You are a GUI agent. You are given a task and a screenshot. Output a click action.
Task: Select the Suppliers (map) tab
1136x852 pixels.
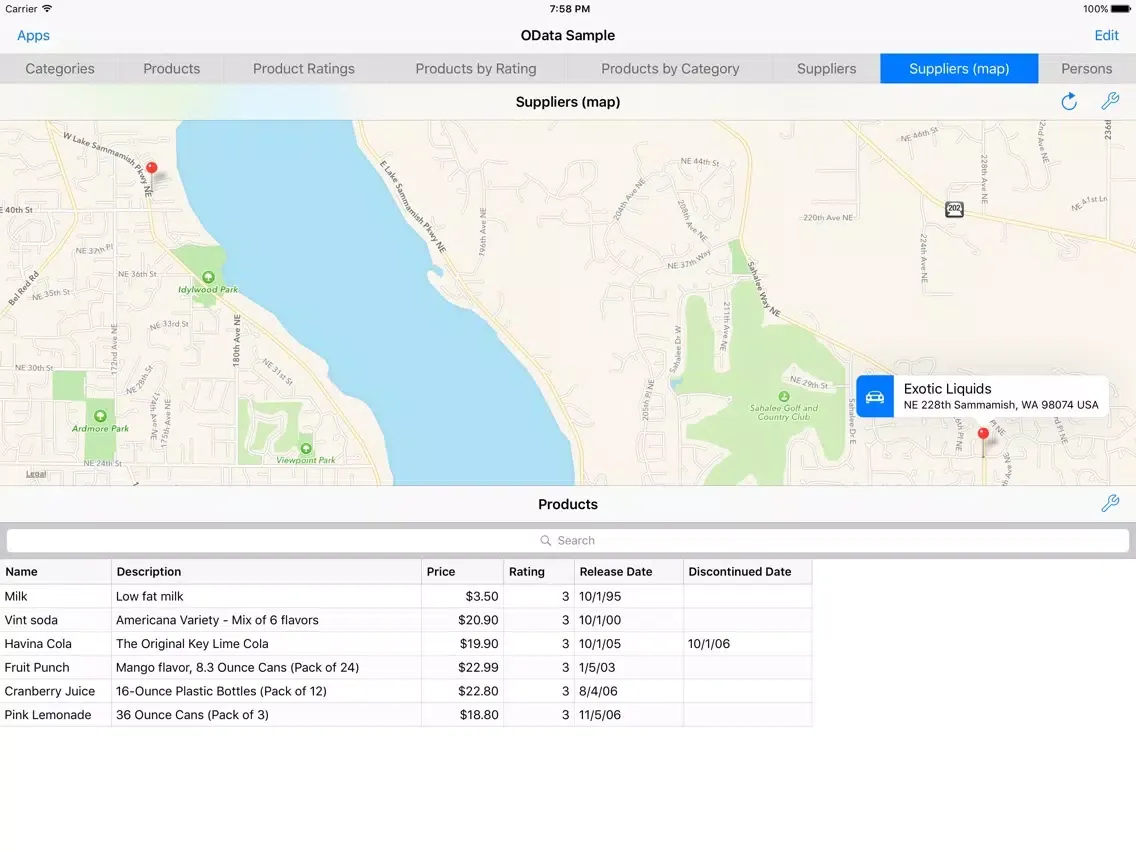pyautogui.click(x=959, y=69)
